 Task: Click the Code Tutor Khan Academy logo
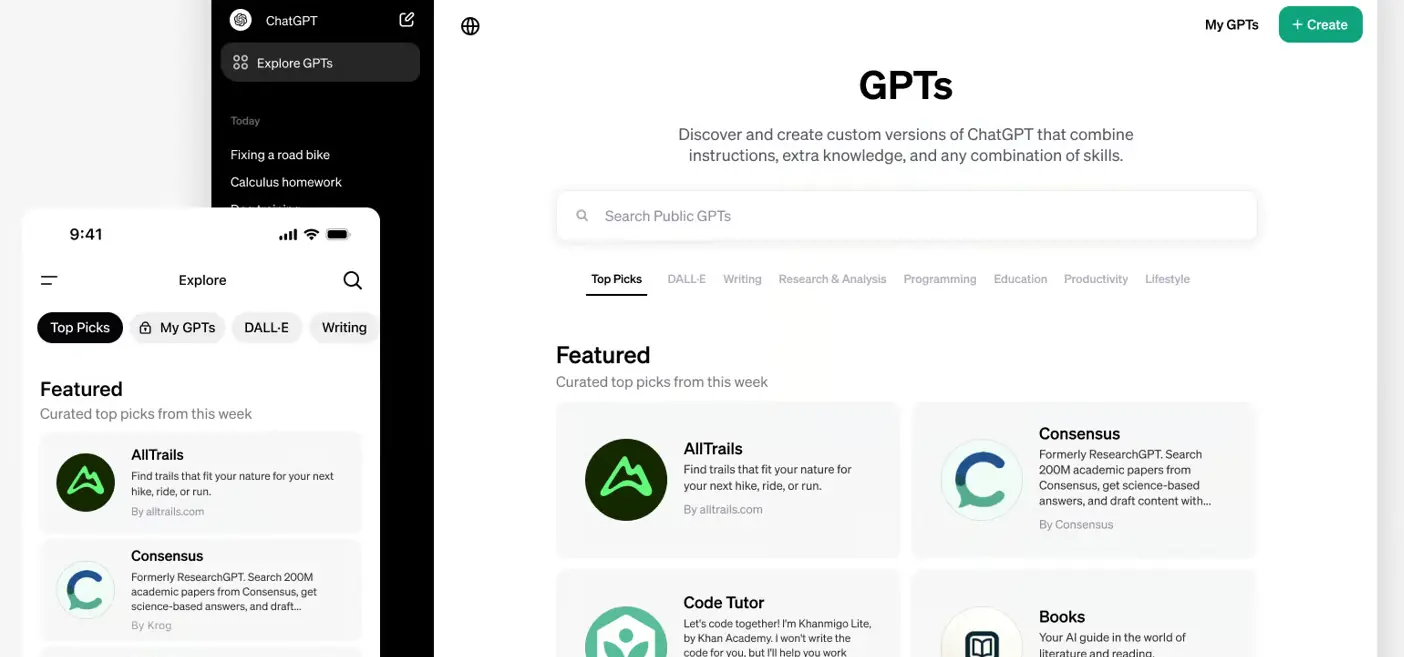(626, 632)
